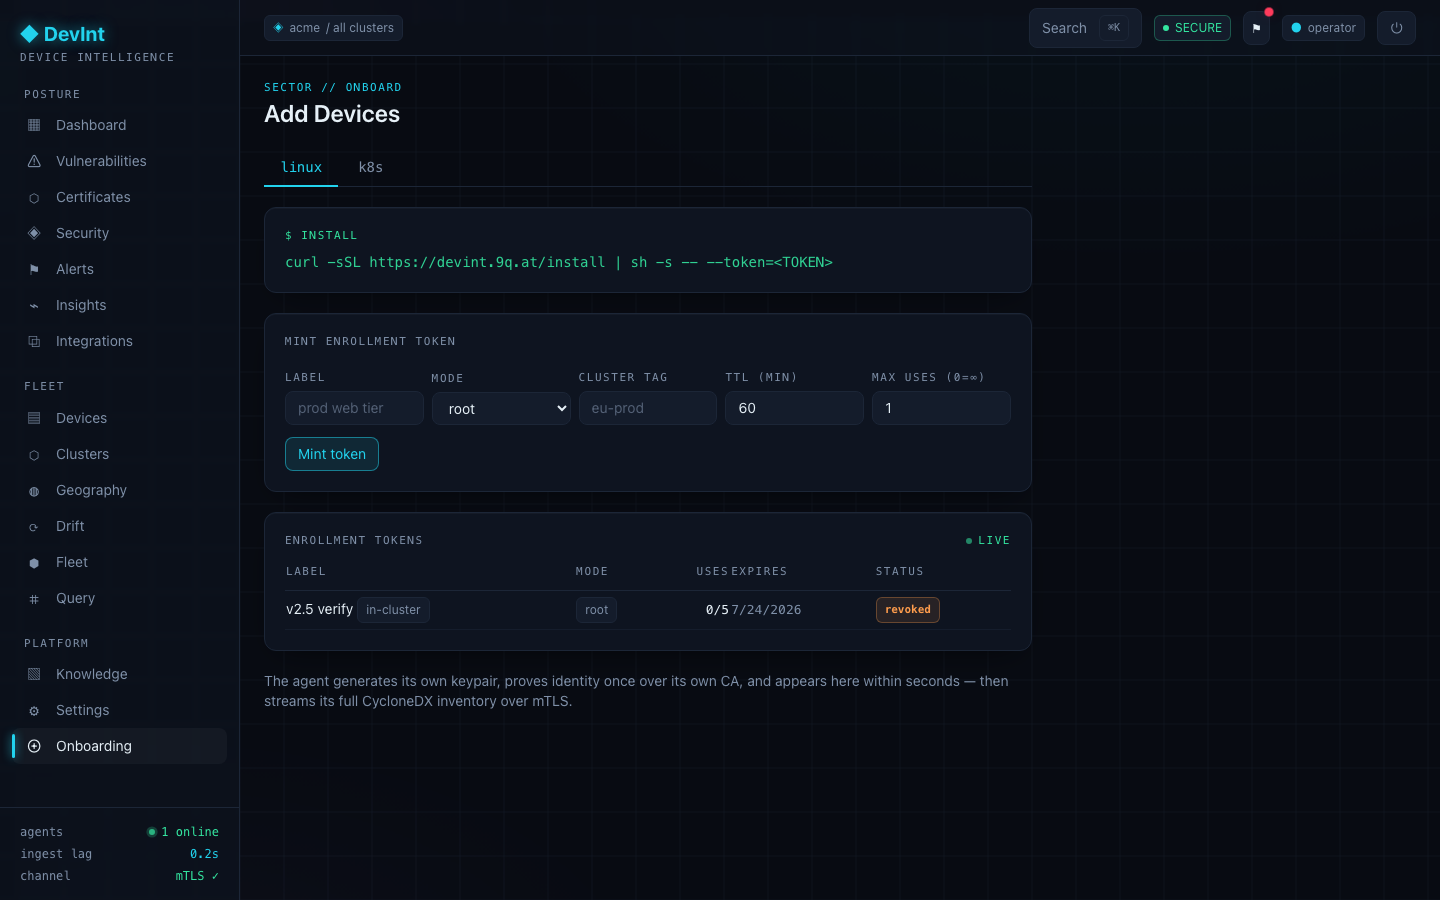Open Vulnerabilities in the sidebar
Viewport: 1440px width, 900px height.
[x=119, y=161]
